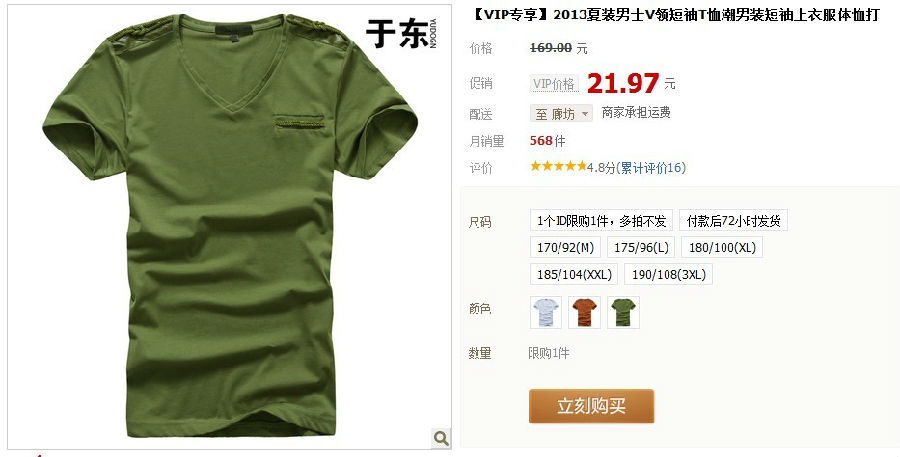Click the 于东 brand logo on image
This screenshot has width=900, height=457.
[x=401, y=33]
